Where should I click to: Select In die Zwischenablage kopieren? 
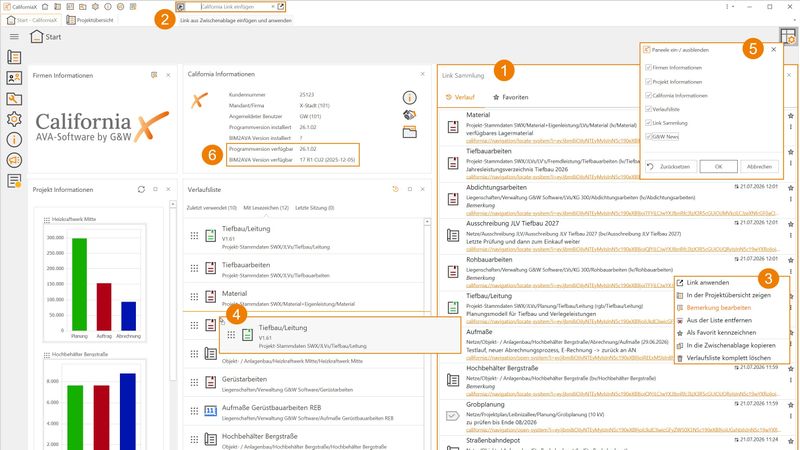click(x=732, y=345)
